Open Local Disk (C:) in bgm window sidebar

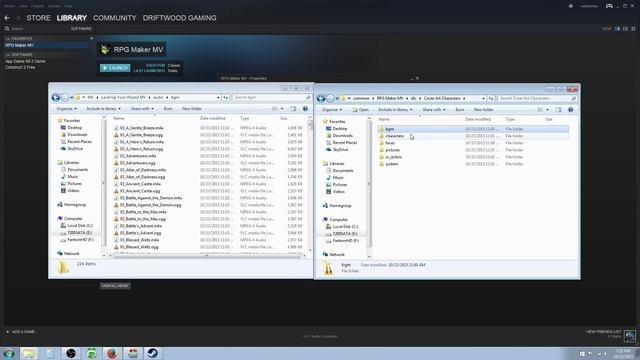[76, 225]
